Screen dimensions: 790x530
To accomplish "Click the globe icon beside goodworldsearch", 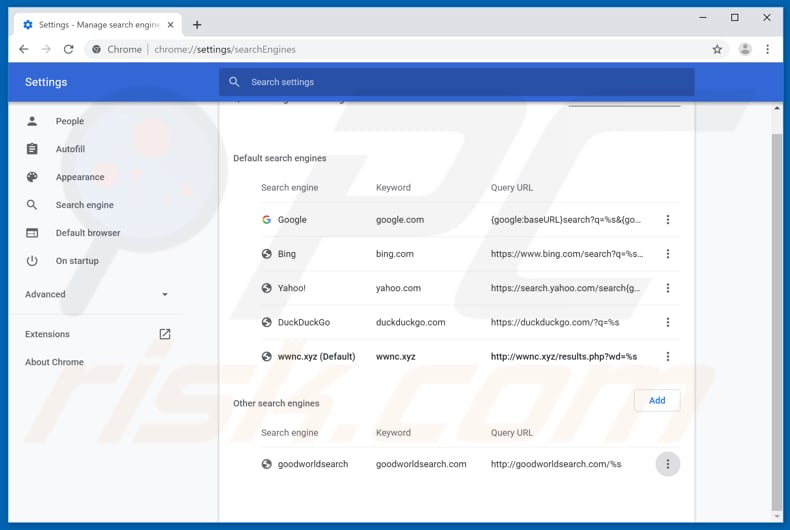I will 267,464.
